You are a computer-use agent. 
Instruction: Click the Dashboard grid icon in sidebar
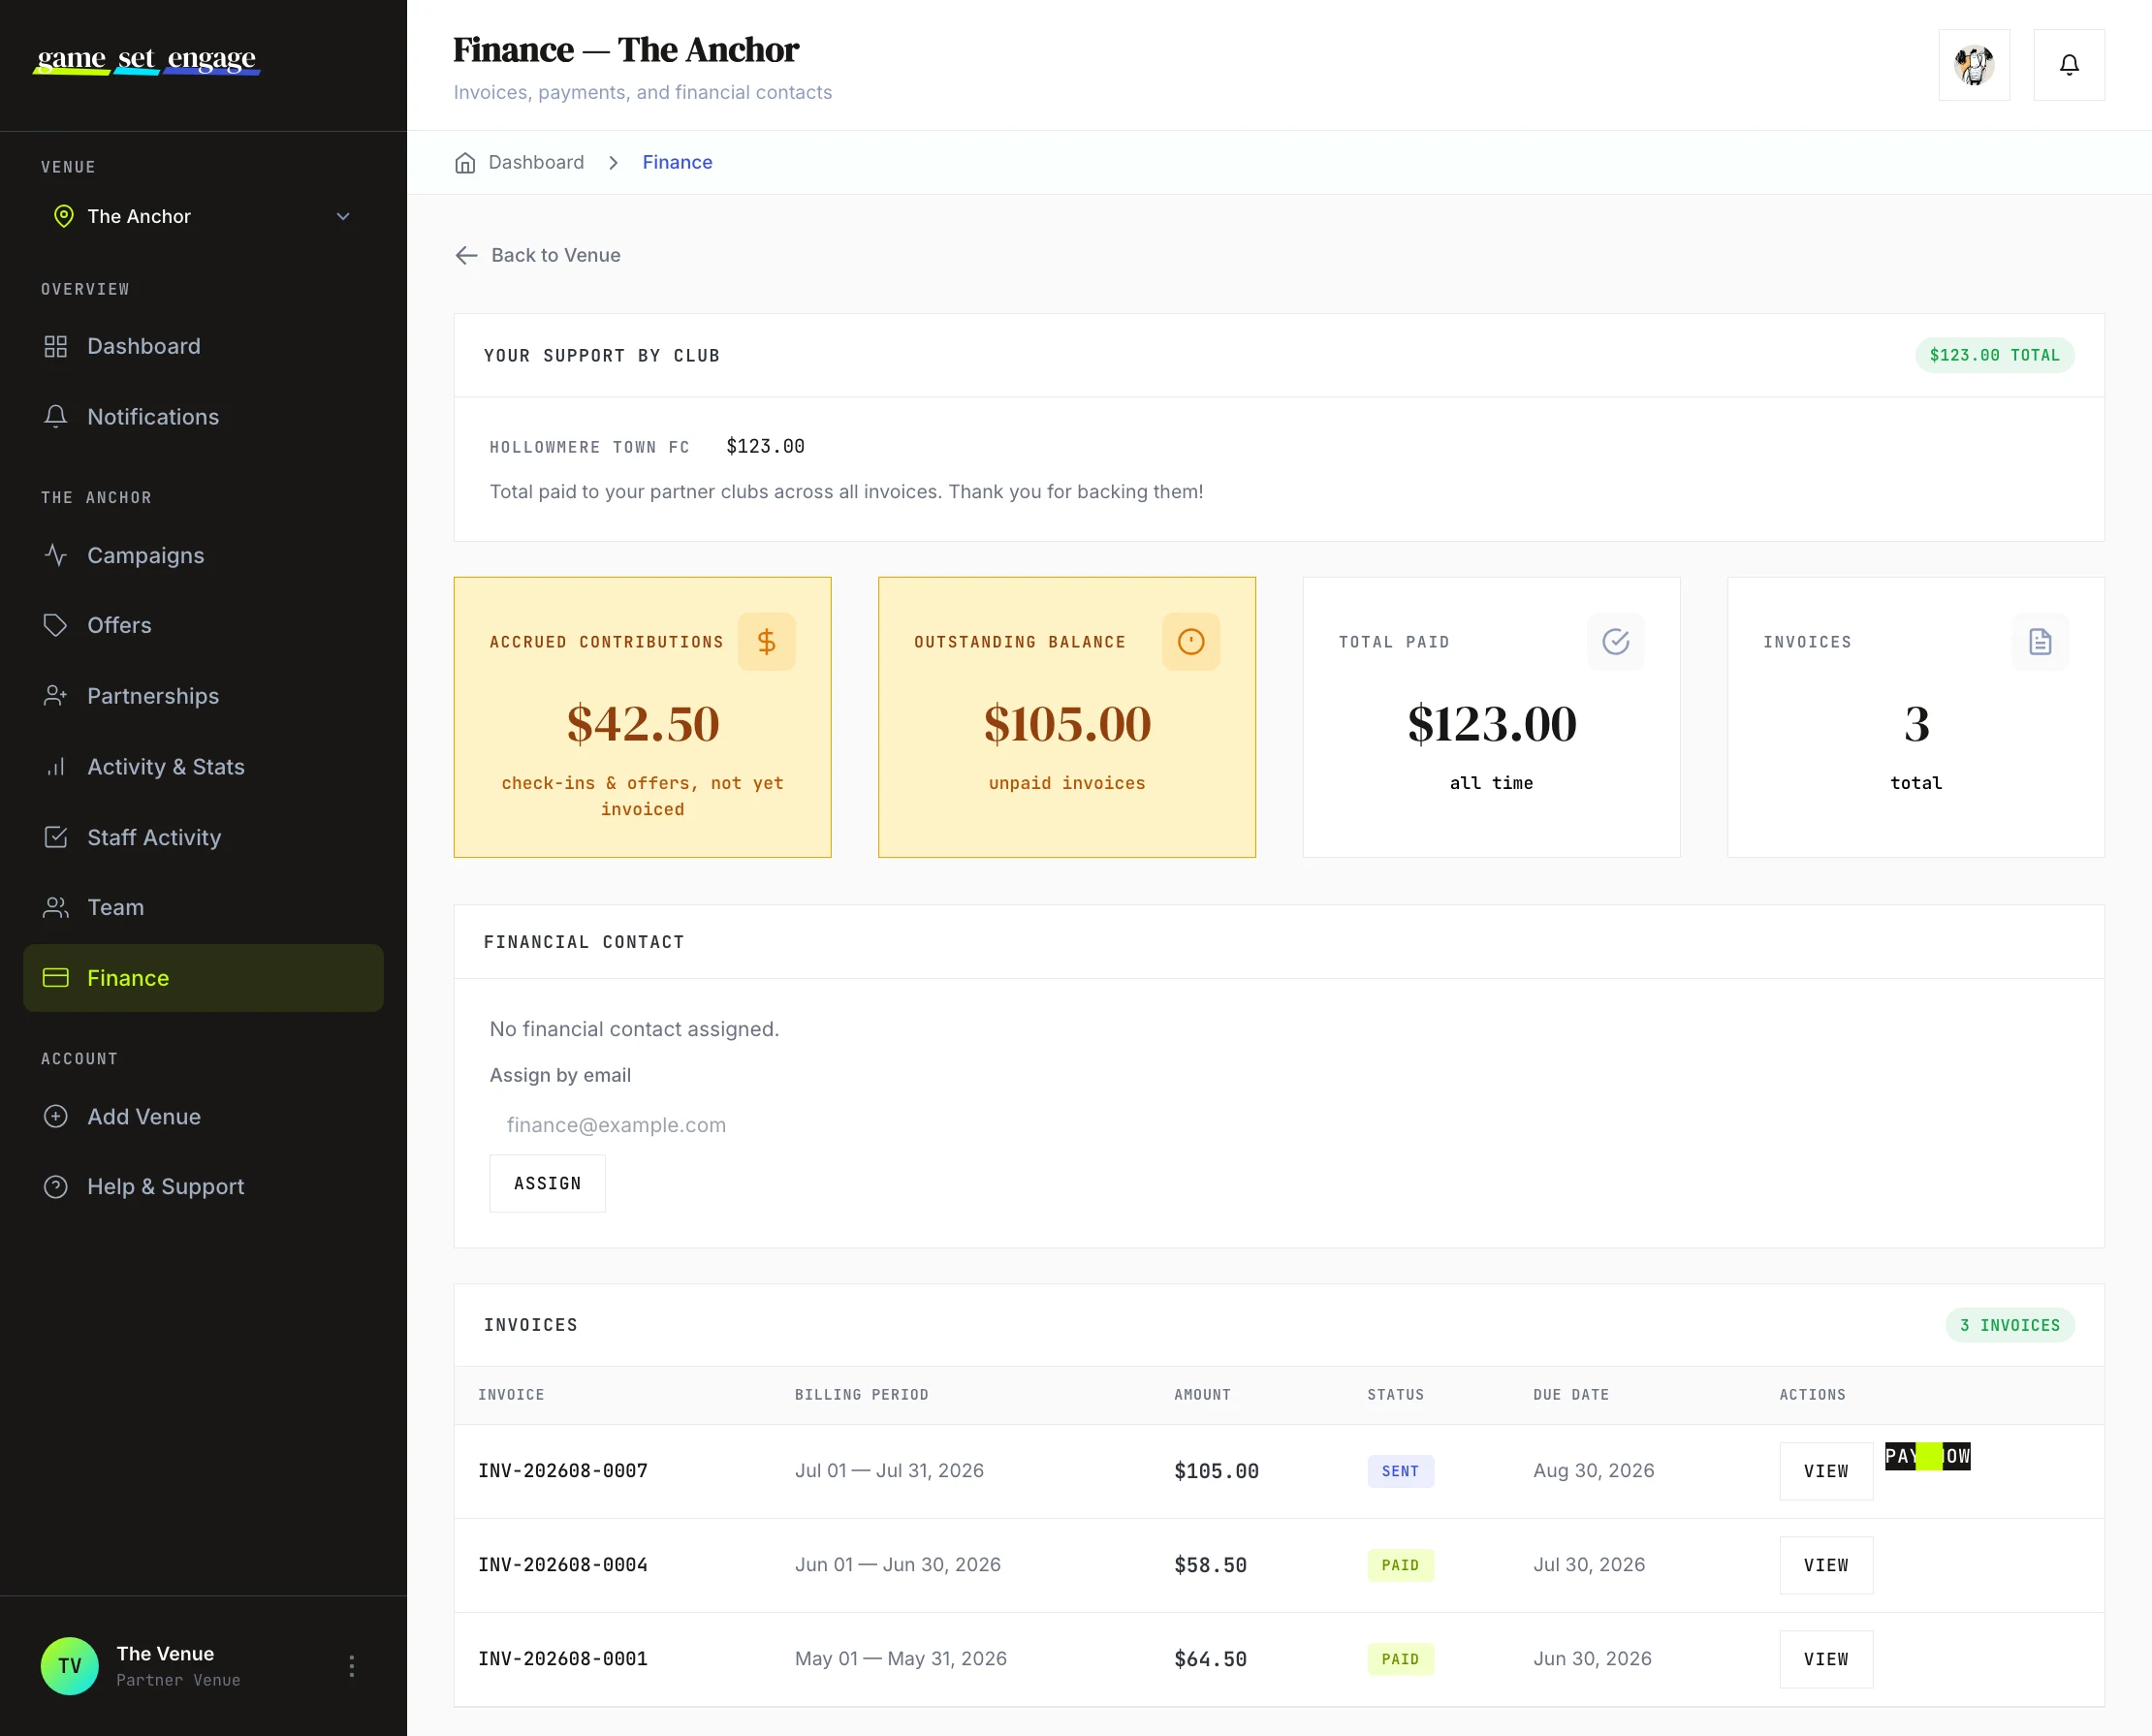pos(56,346)
